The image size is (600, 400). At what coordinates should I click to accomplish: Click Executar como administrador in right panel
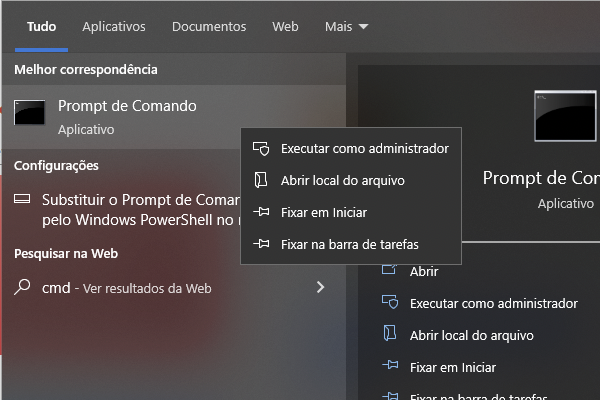[x=494, y=304]
